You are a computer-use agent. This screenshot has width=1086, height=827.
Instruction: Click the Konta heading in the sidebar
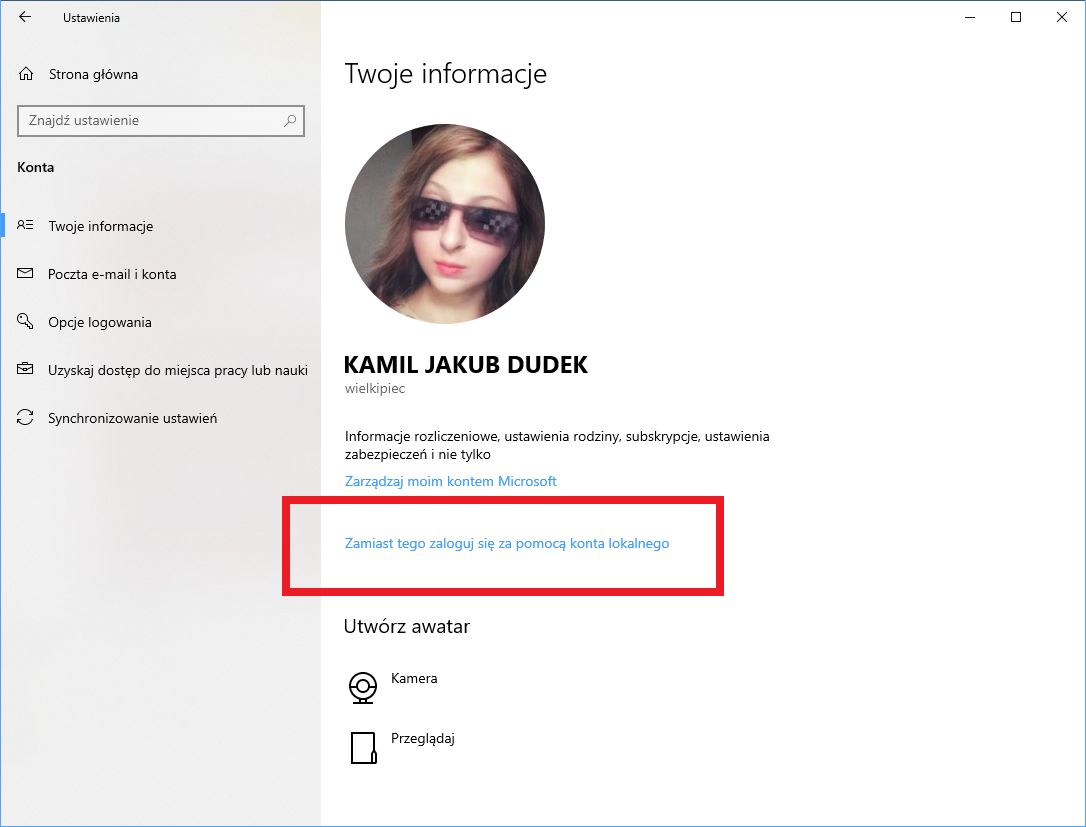point(36,167)
